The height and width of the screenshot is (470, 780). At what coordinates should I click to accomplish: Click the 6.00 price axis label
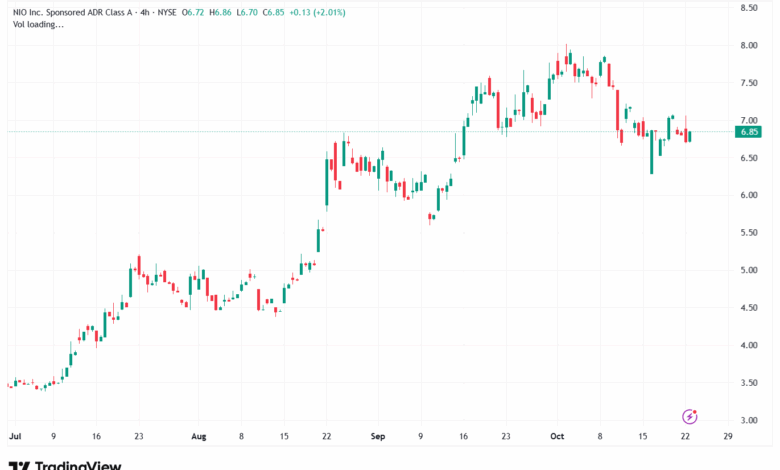749,195
